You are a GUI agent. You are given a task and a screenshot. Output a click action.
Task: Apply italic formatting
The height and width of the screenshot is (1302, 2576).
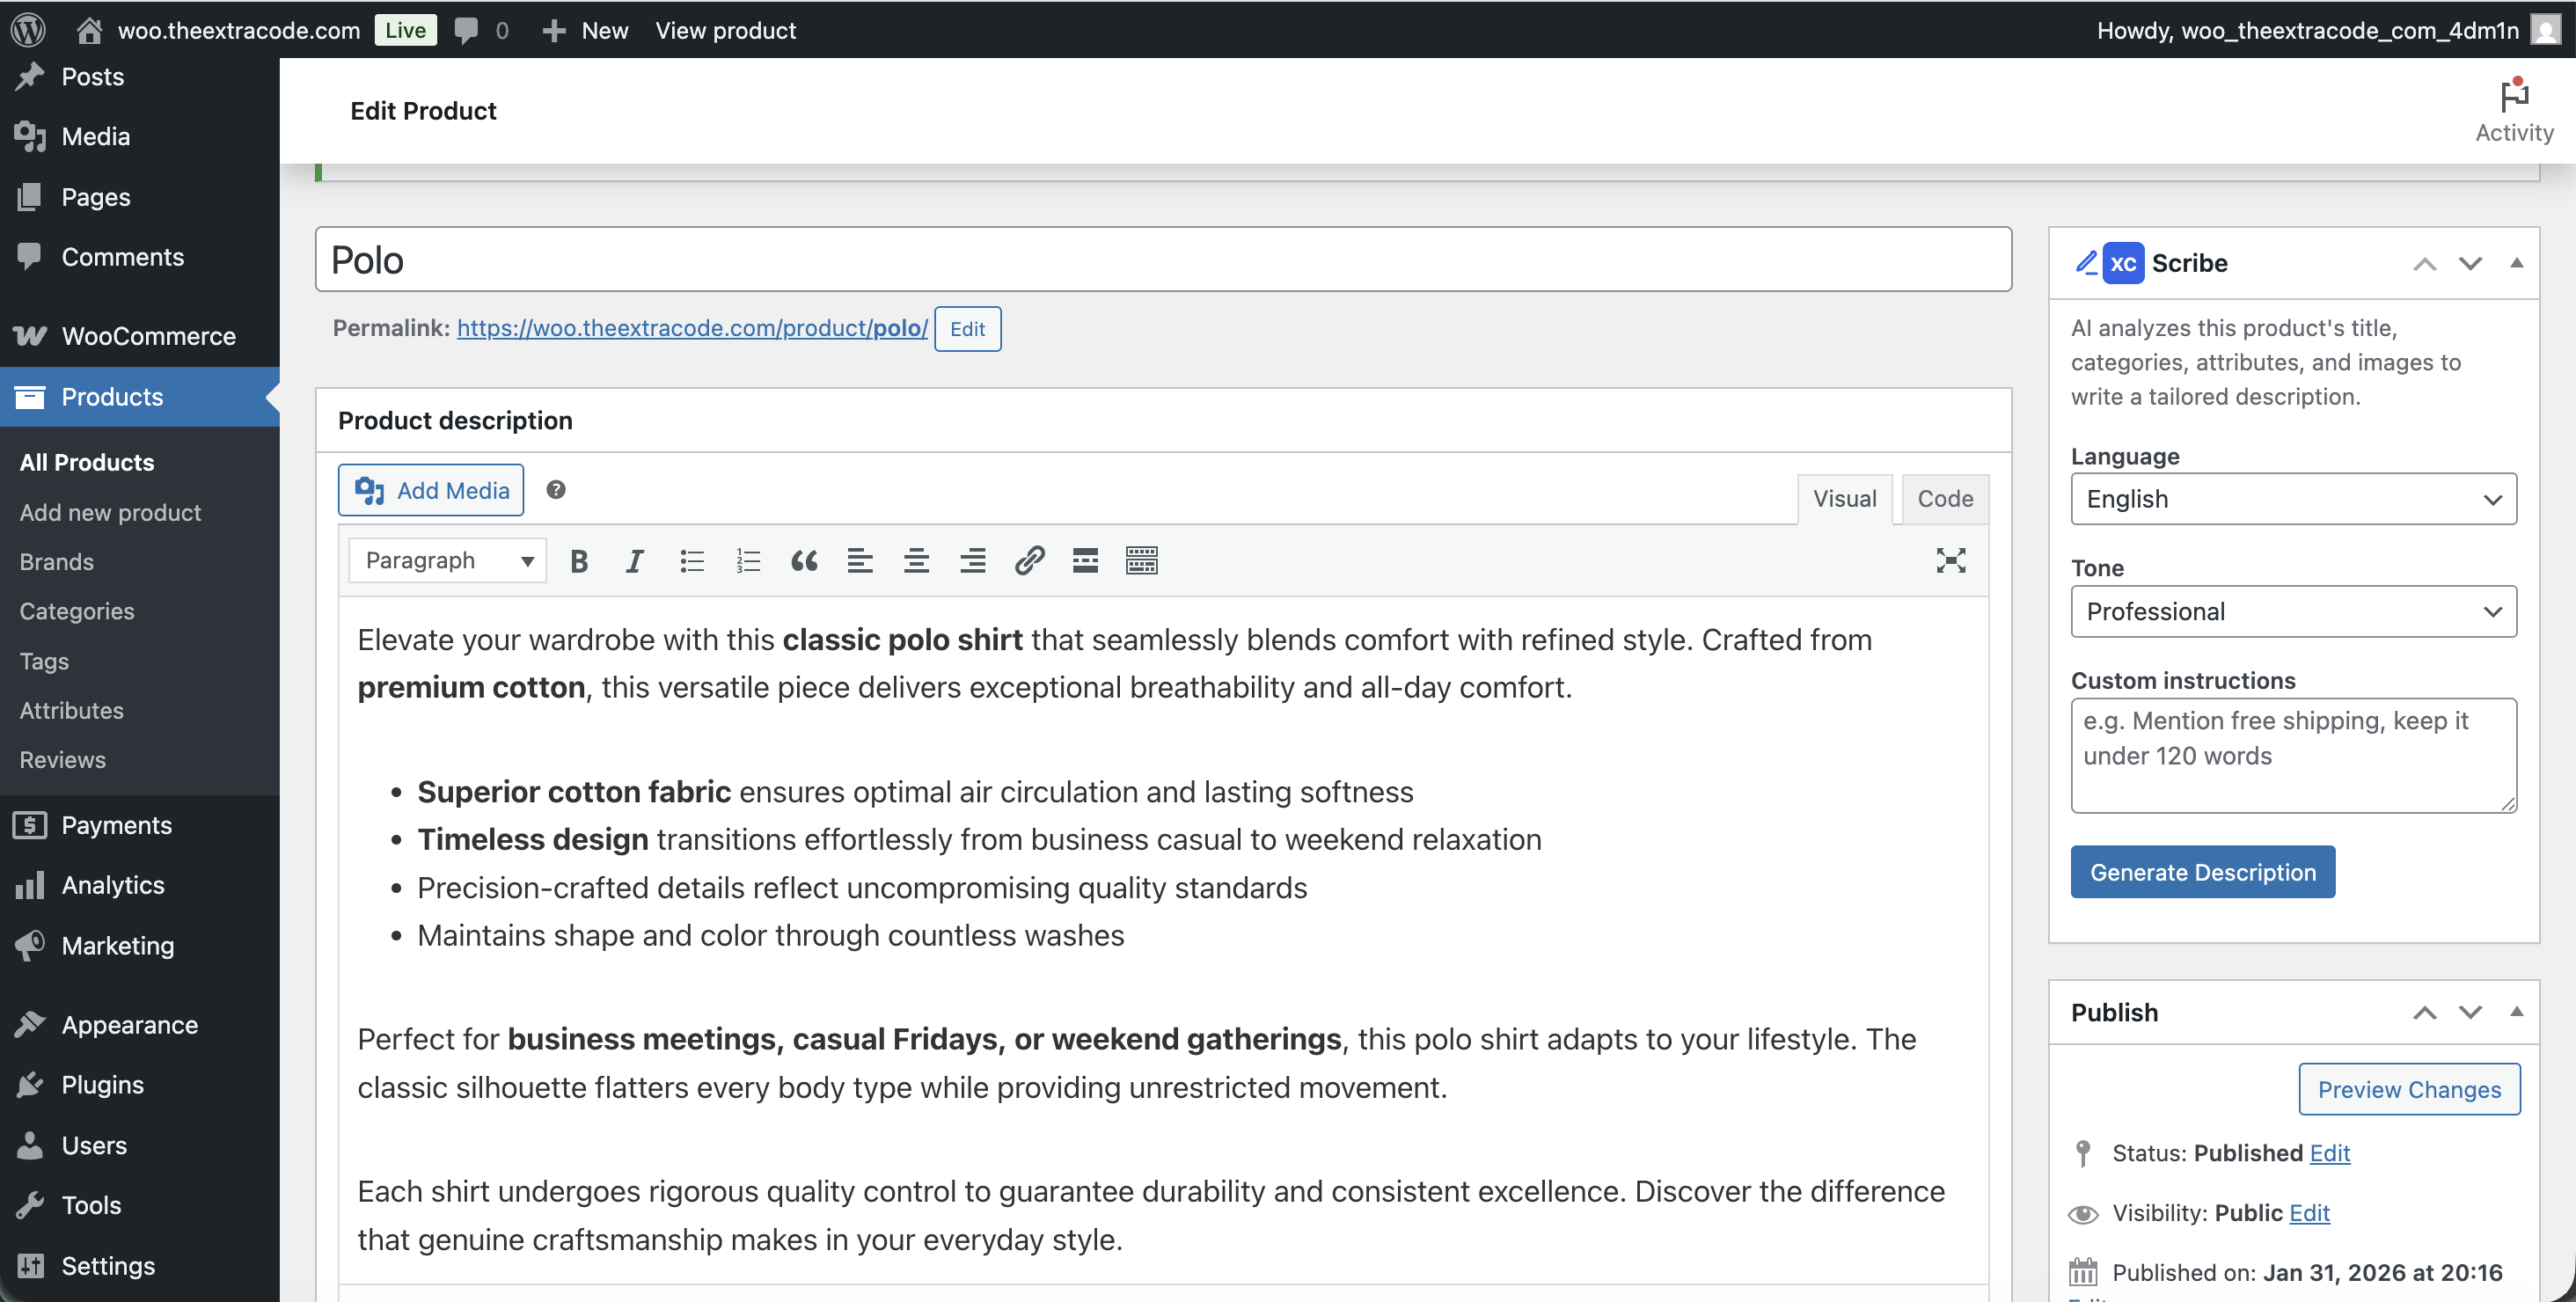coord(634,560)
